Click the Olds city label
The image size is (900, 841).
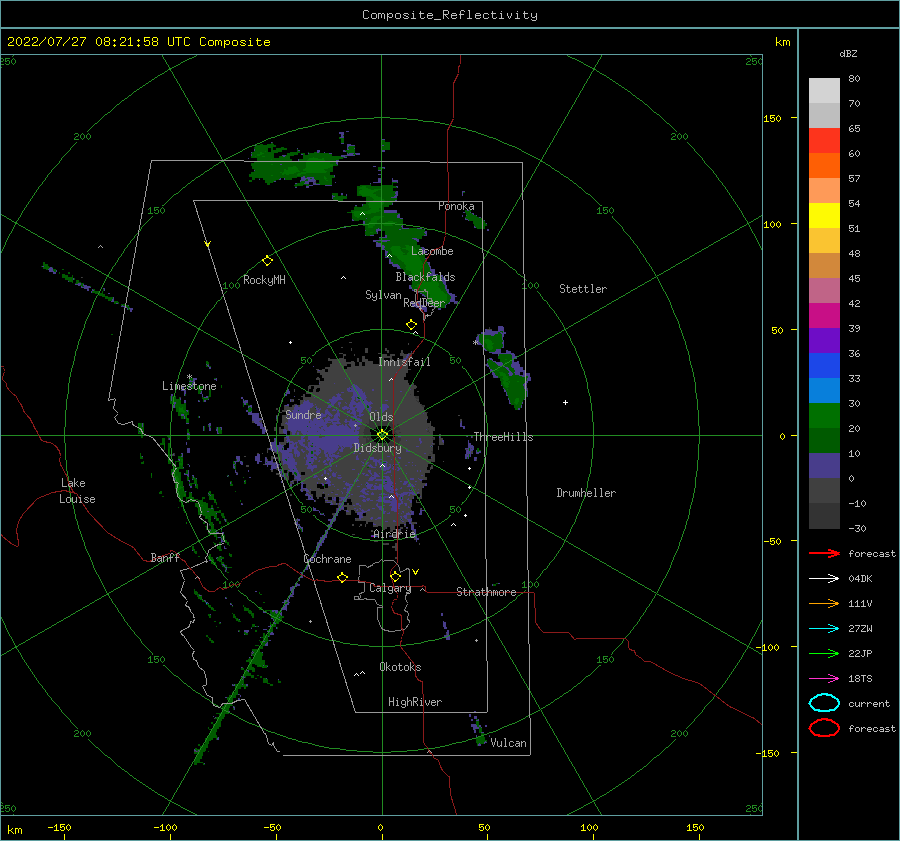(x=381, y=417)
